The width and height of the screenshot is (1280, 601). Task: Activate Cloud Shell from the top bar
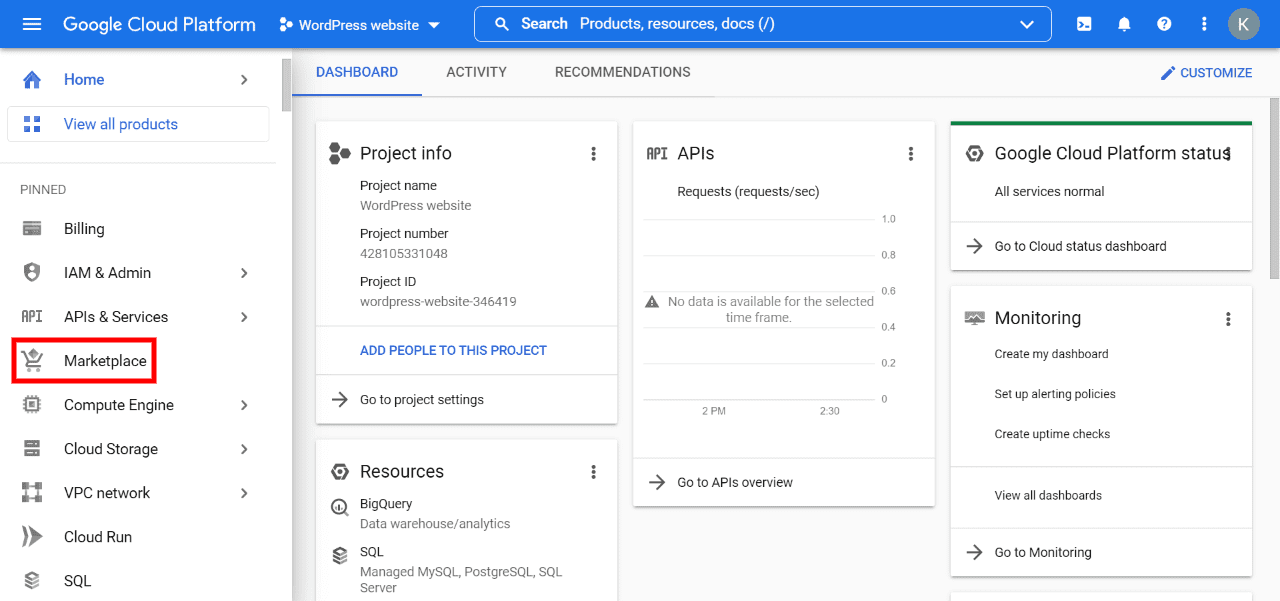pyautogui.click(x=1083, y=23)
